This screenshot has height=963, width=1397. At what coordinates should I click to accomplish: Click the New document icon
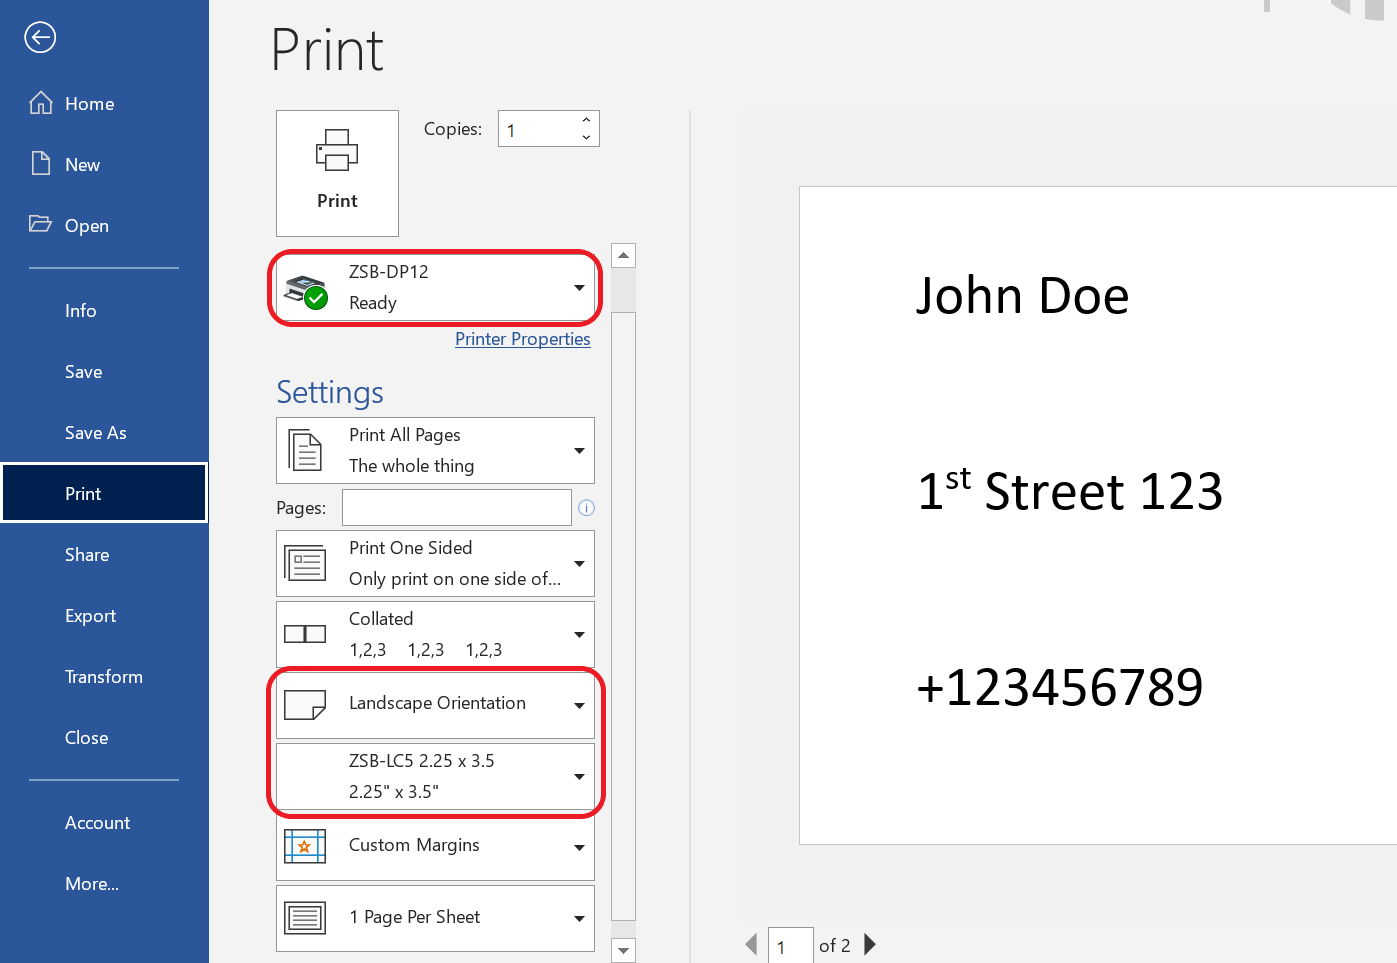[41, 164]
